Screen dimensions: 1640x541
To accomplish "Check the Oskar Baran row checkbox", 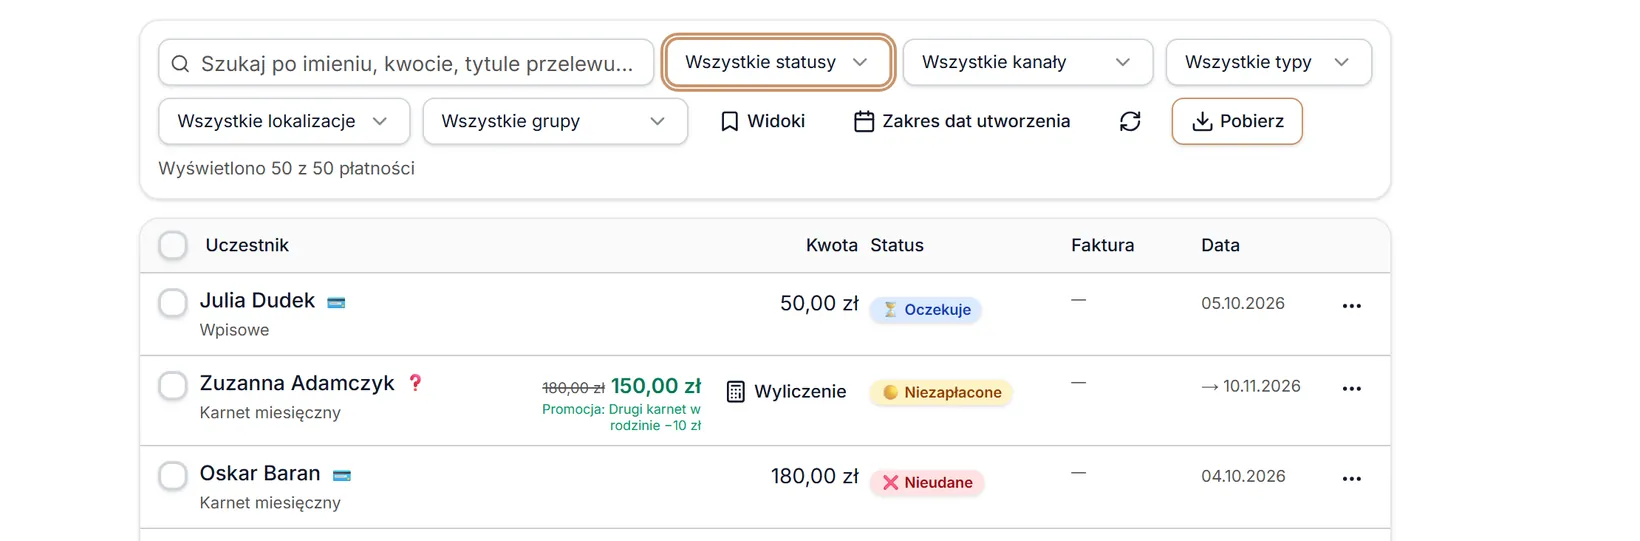I will [173, 476].
